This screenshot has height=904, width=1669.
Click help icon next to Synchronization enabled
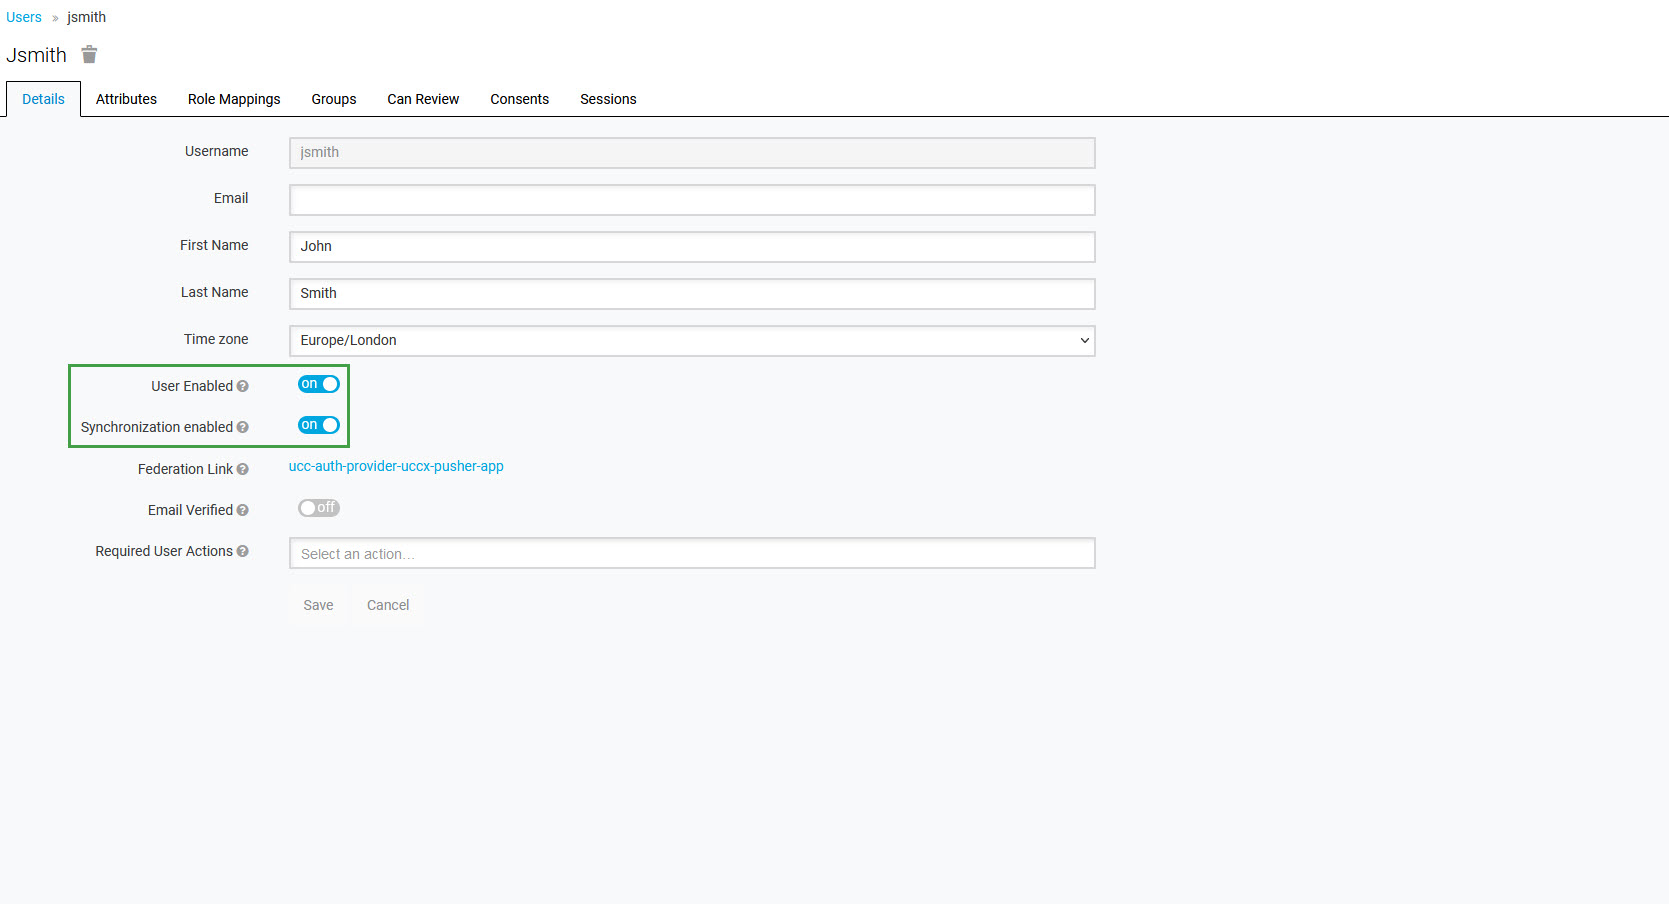(242, 428)
